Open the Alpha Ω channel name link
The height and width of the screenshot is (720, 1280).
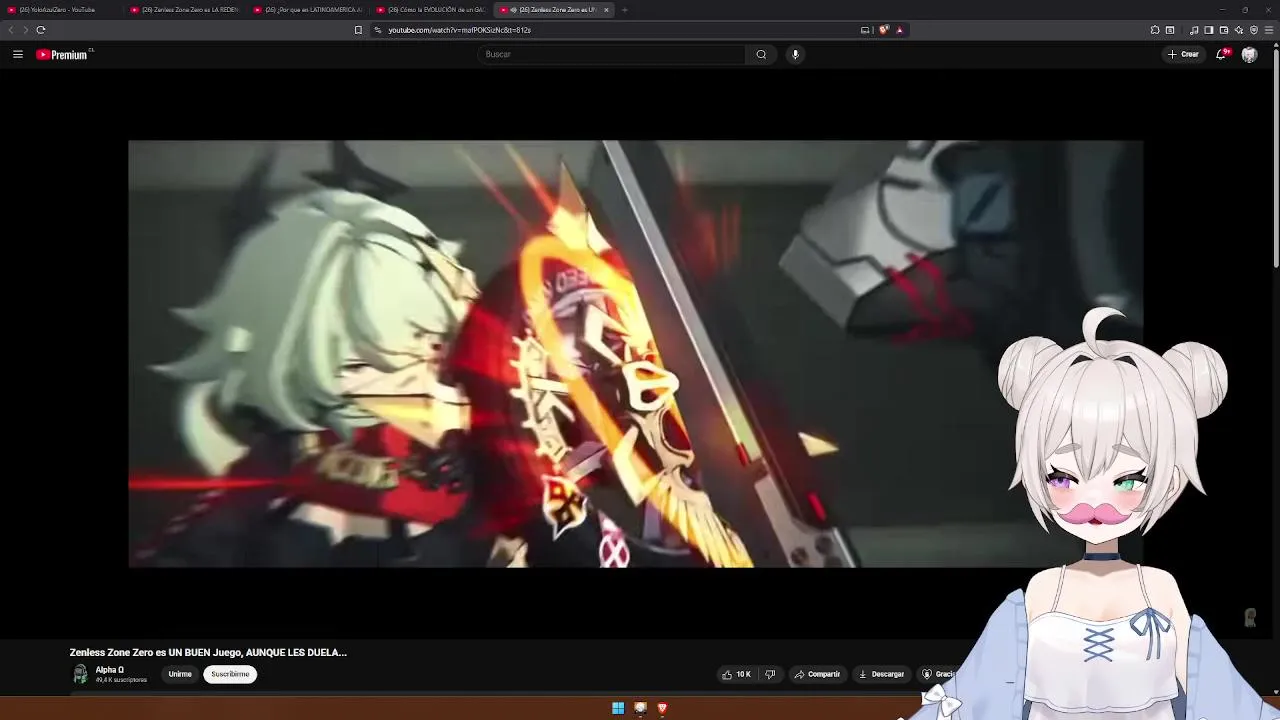(110, 670)
